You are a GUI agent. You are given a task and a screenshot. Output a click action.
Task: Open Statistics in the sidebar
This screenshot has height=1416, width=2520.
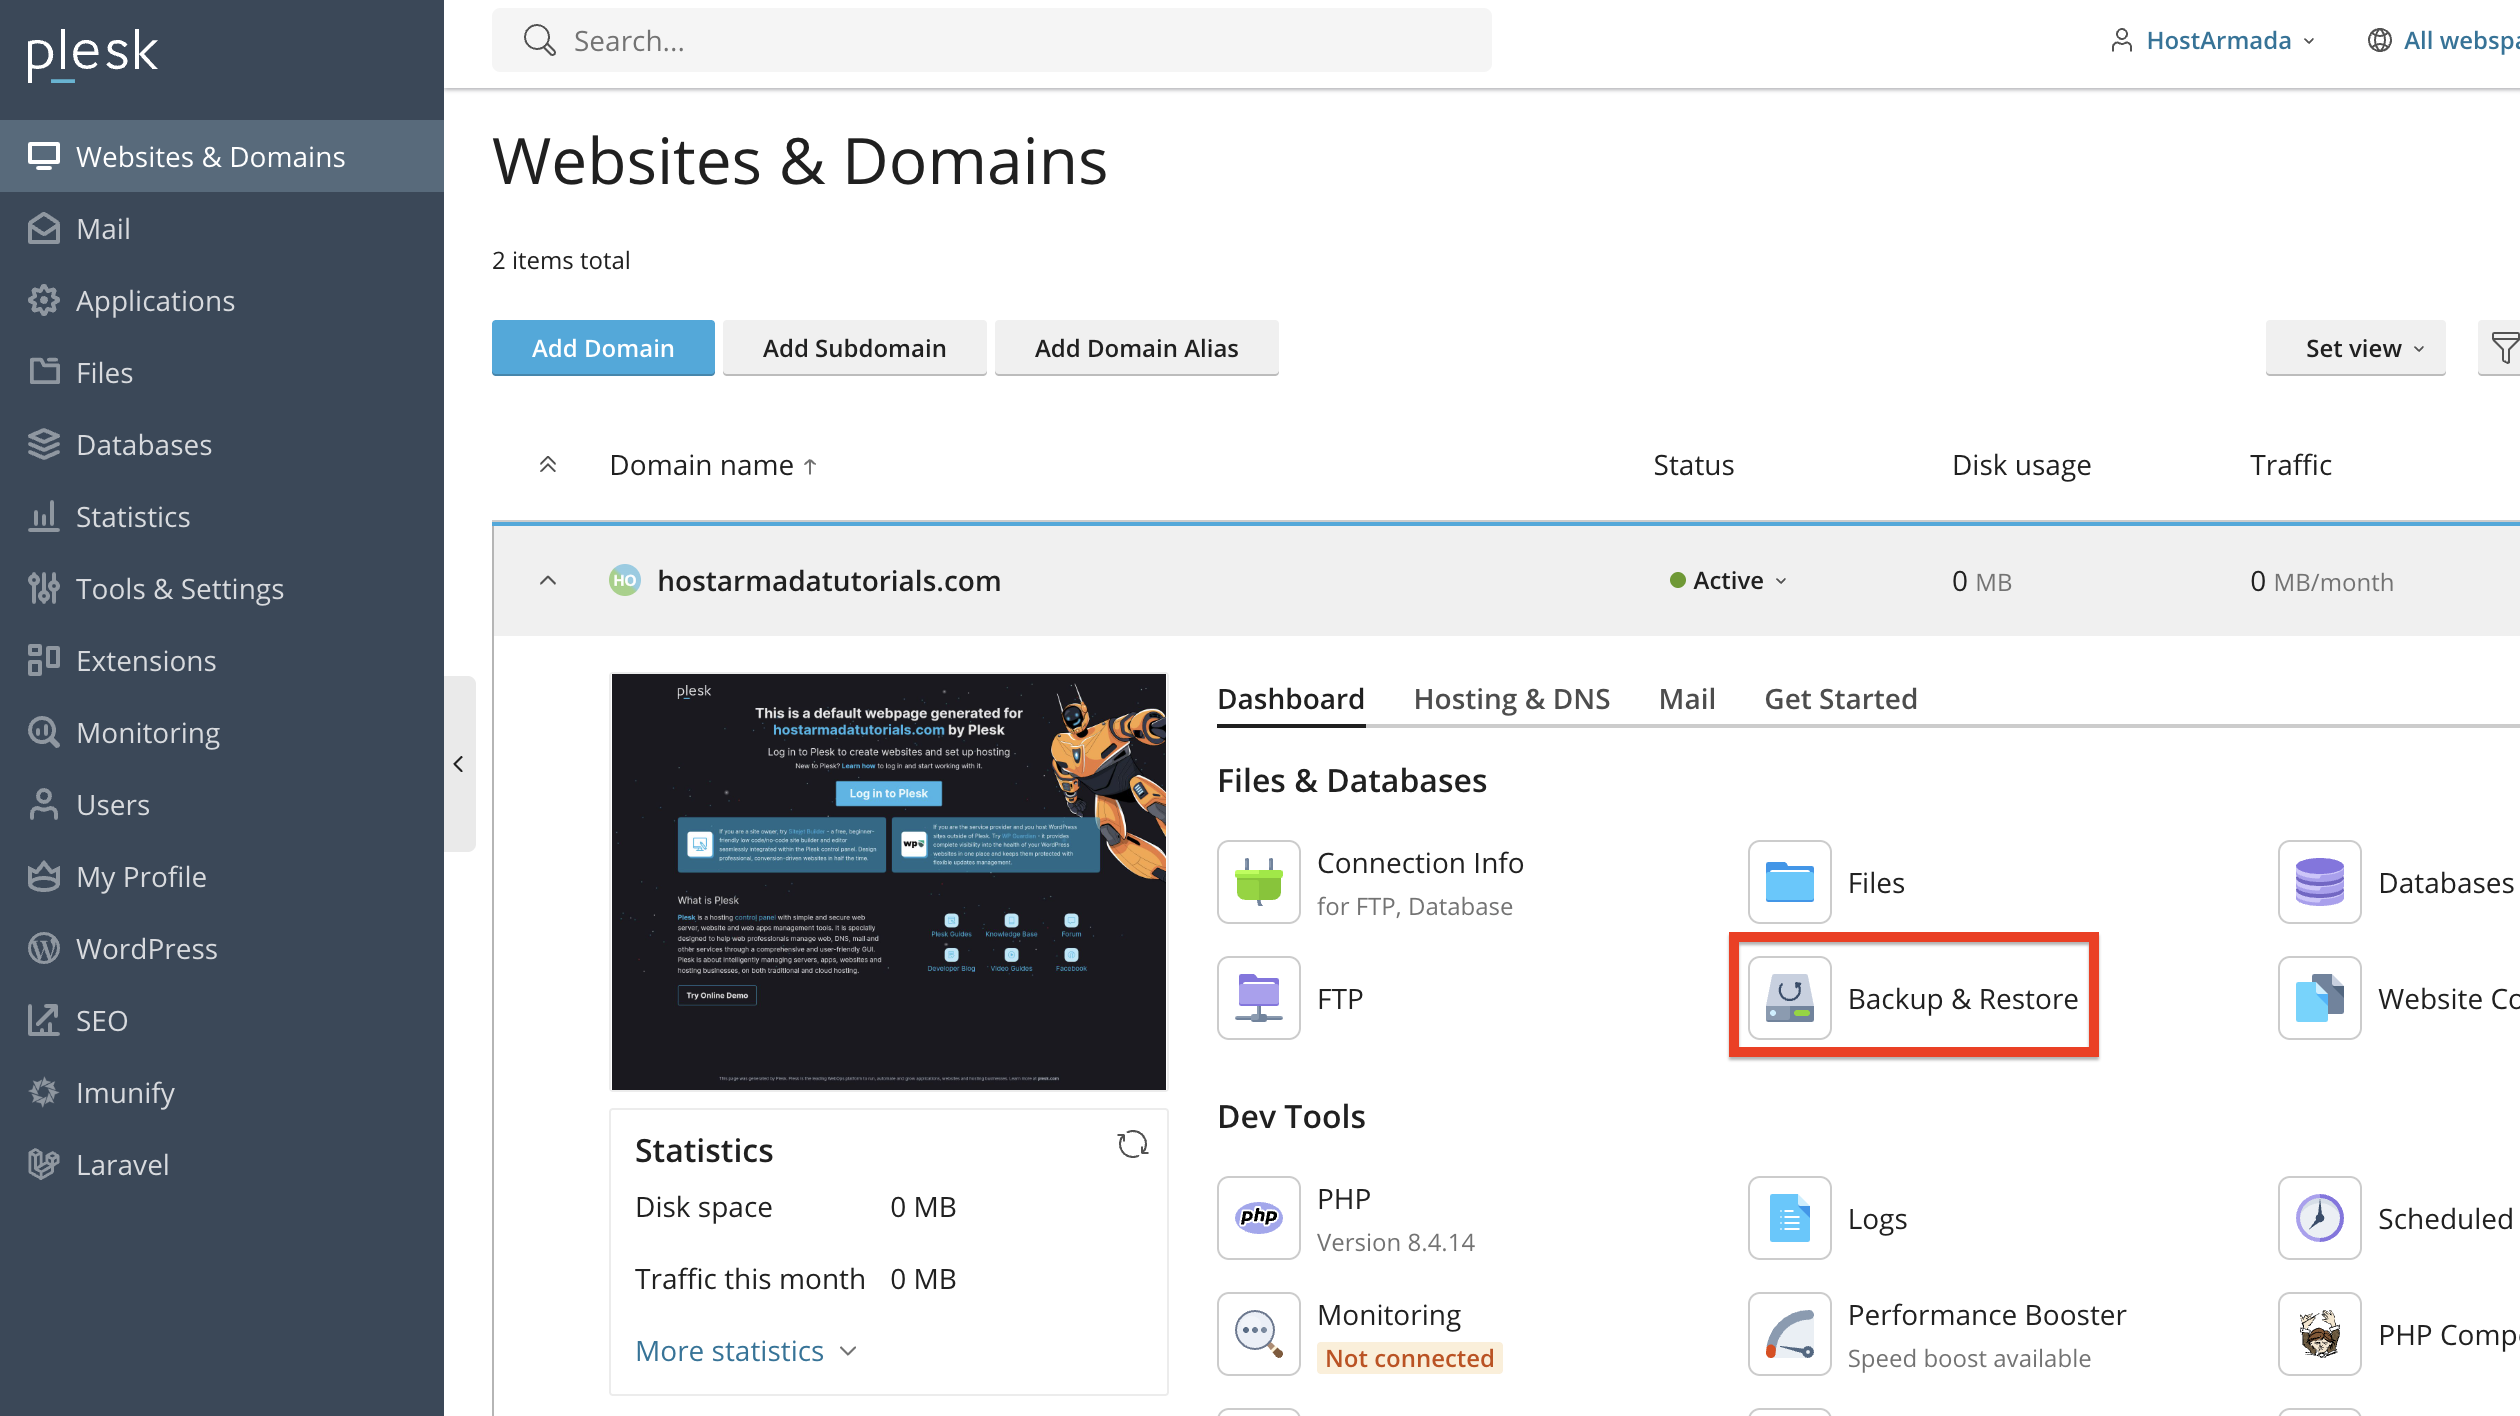222,517
